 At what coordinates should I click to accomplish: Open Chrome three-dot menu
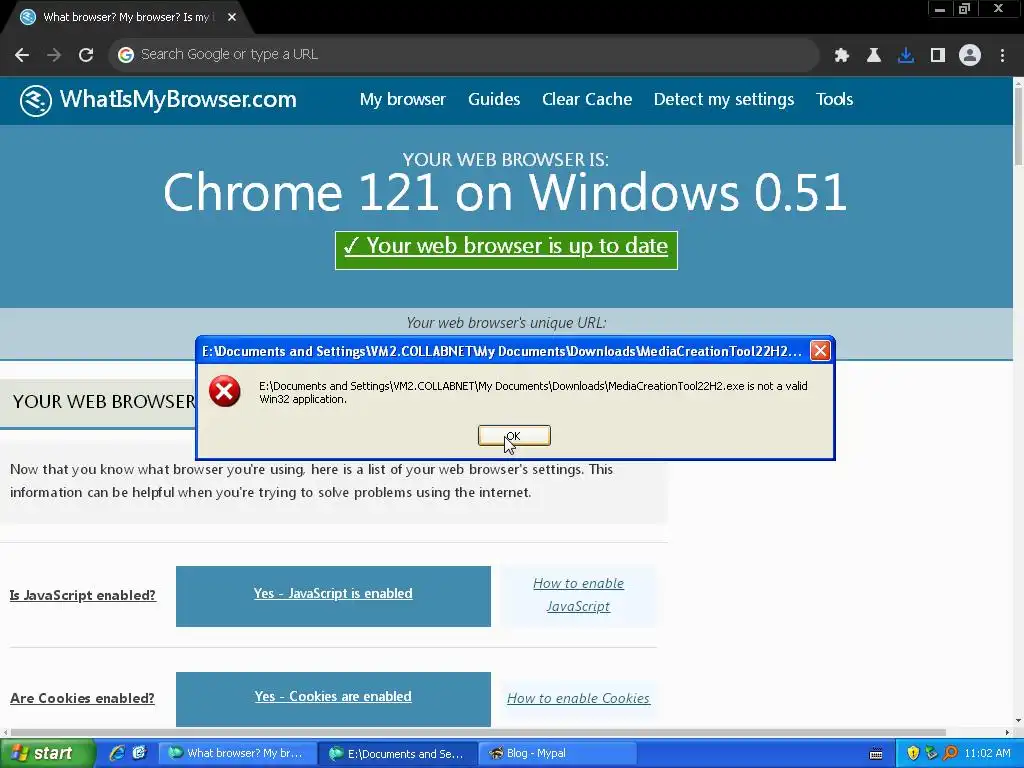[x=1002, y=55]
